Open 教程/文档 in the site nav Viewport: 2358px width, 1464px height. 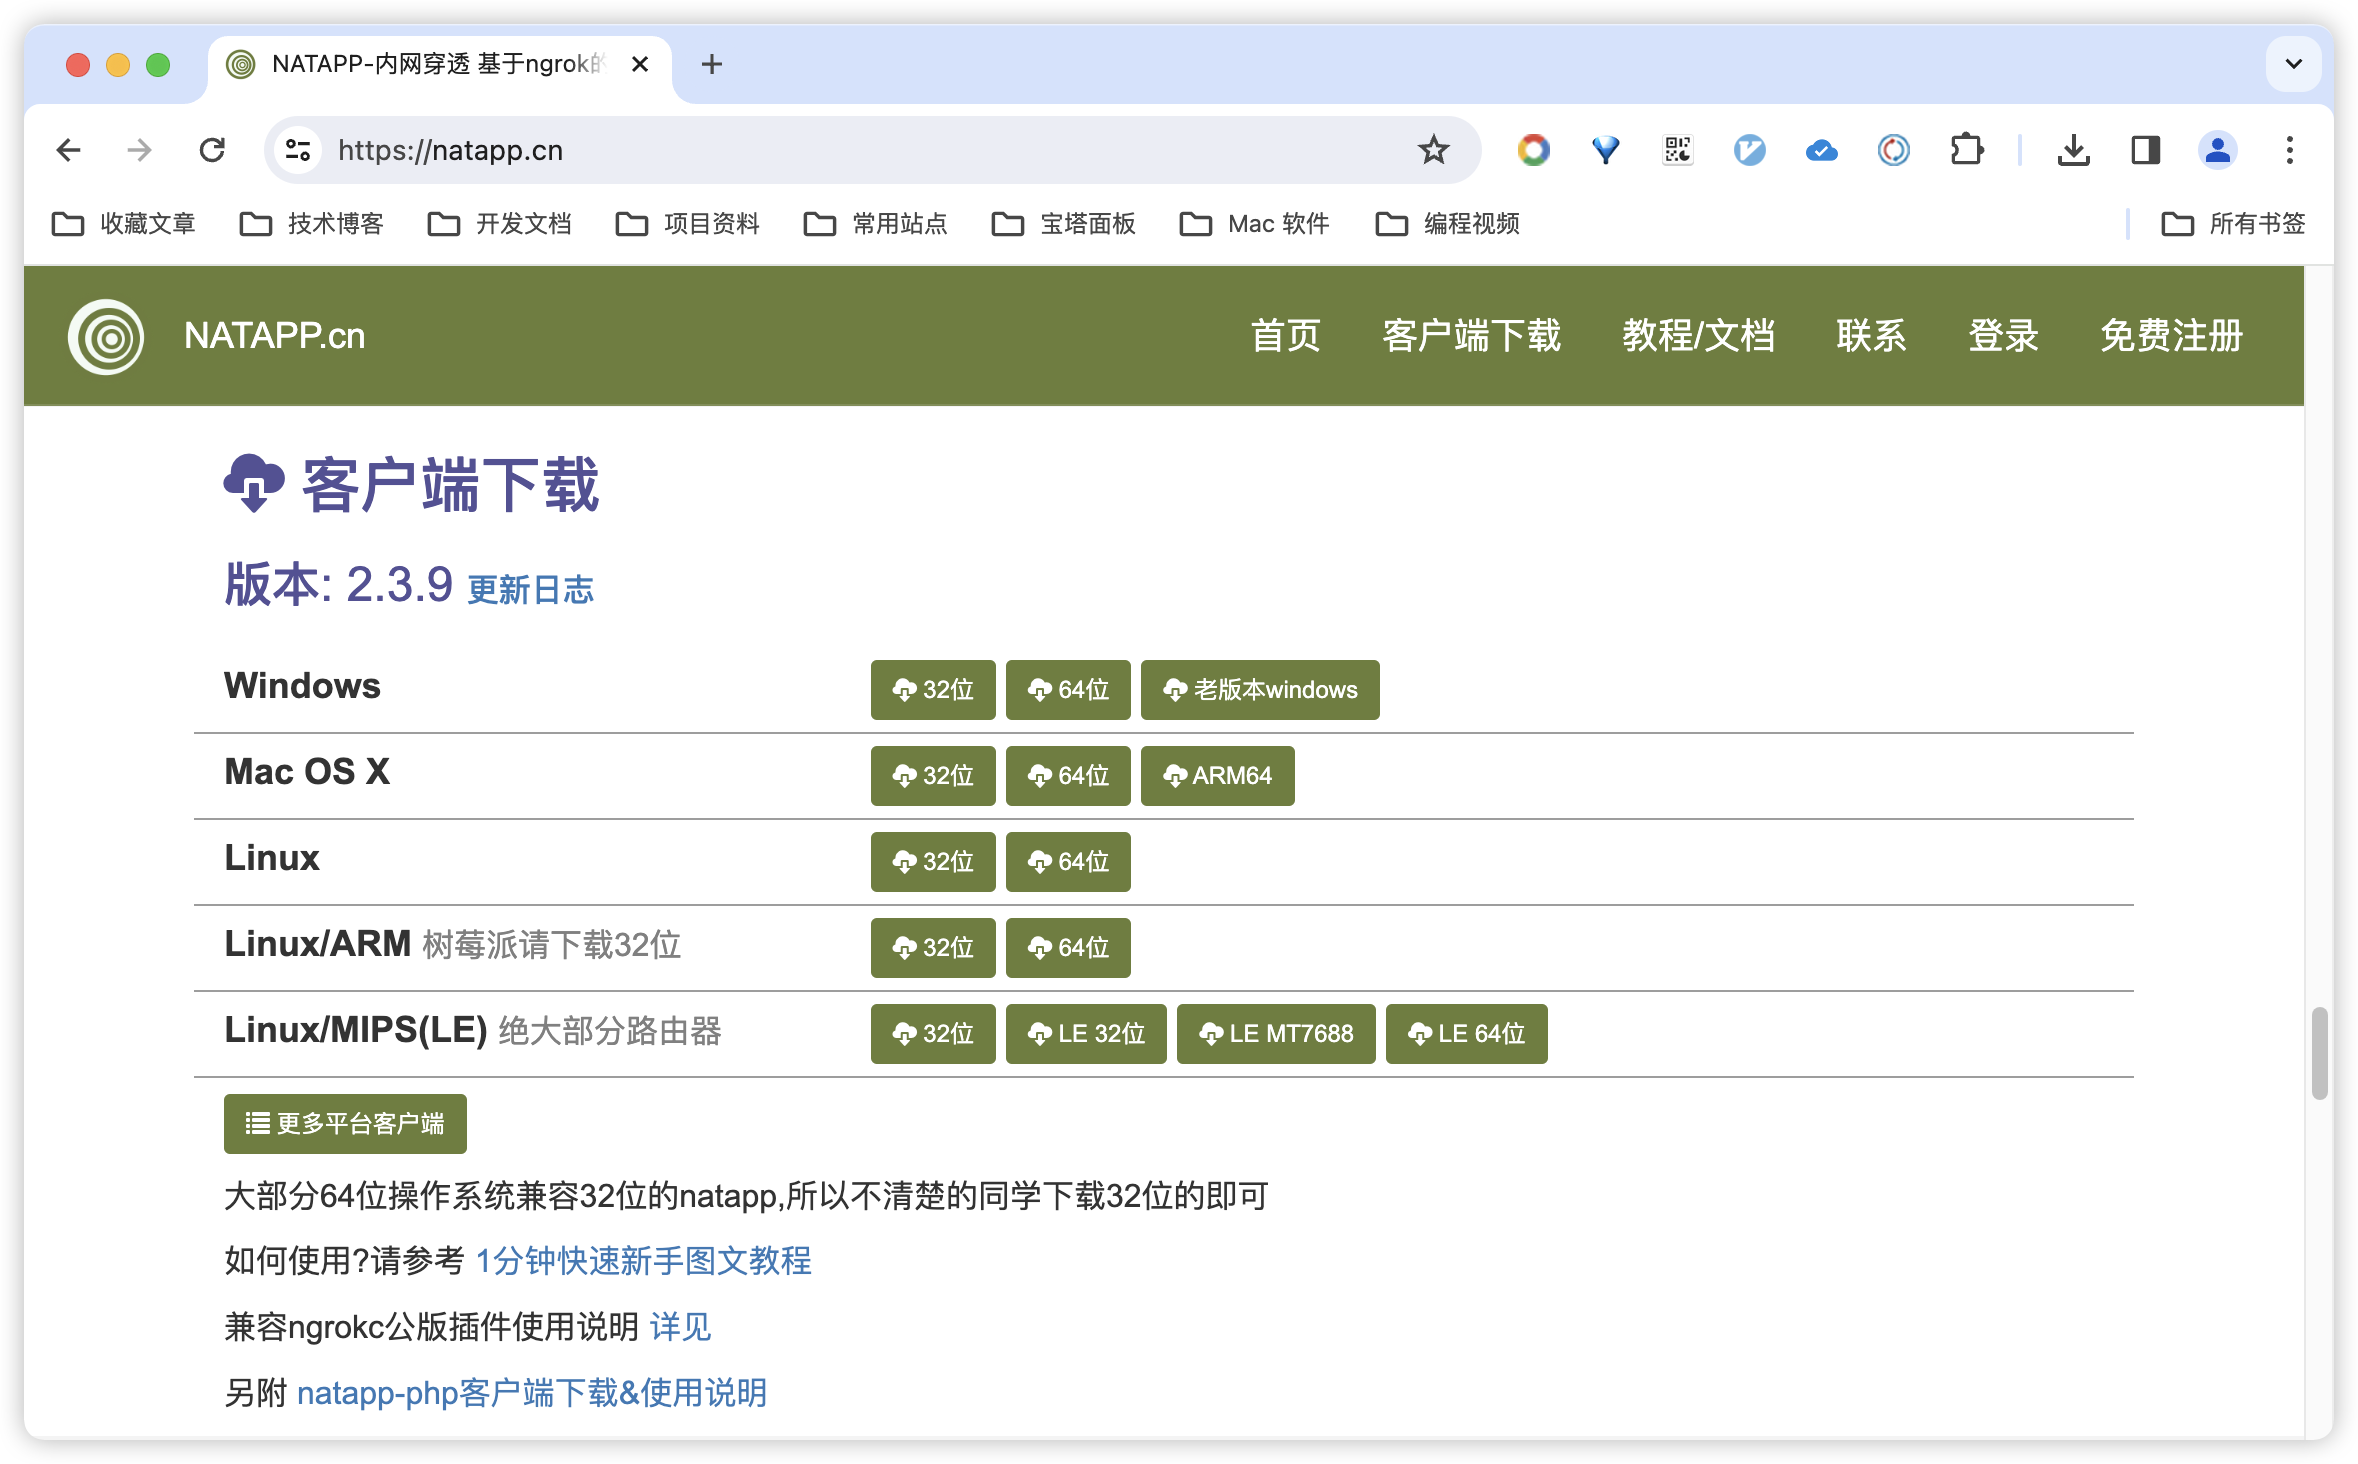[1698, 336]
